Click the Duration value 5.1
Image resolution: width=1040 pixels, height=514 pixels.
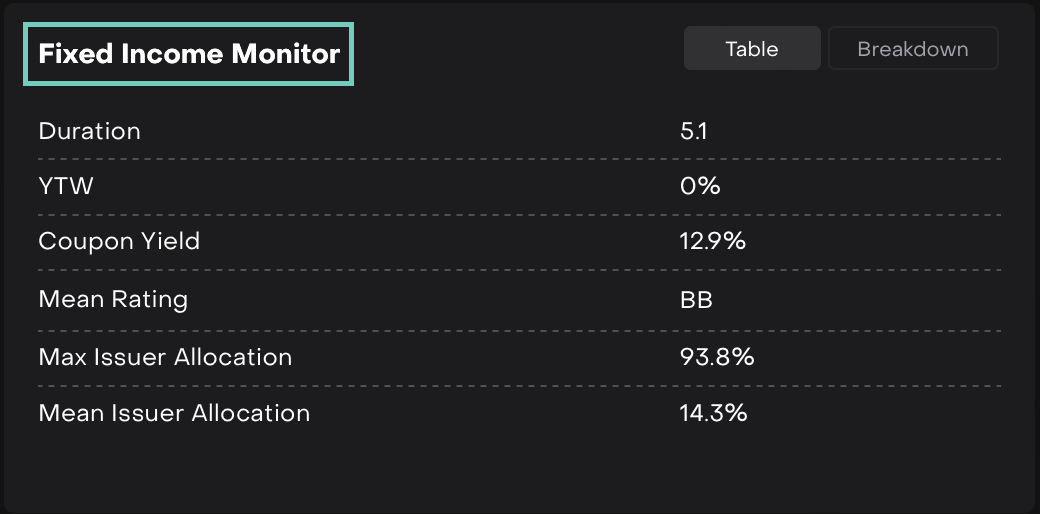pyautogui.click(x=693, y=131)
